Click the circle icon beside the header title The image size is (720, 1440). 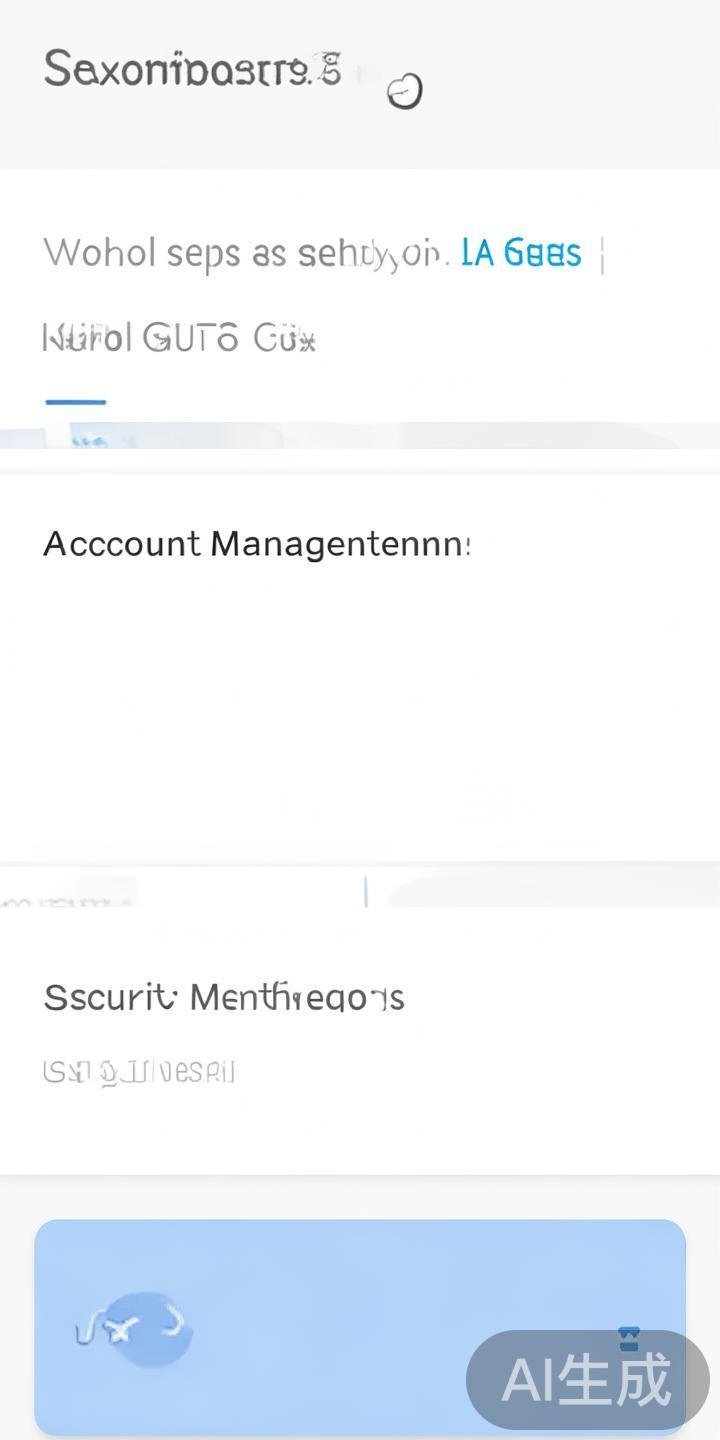pos(405,91)
